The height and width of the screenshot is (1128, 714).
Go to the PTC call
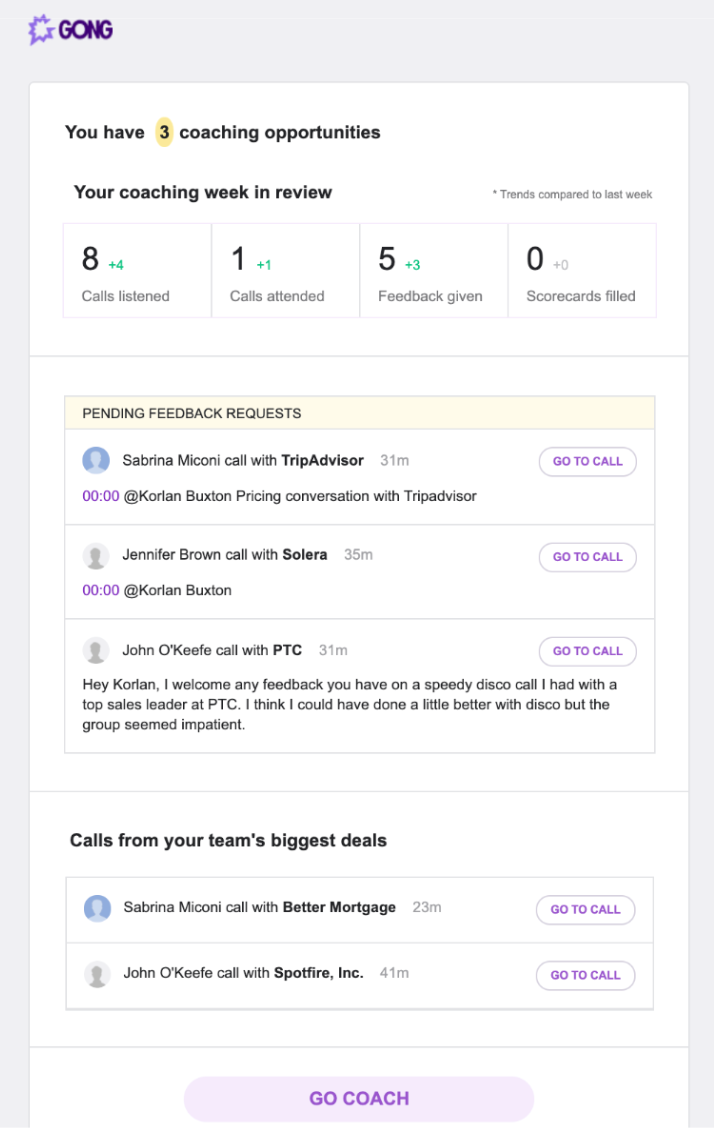click(x=587, y=651)
